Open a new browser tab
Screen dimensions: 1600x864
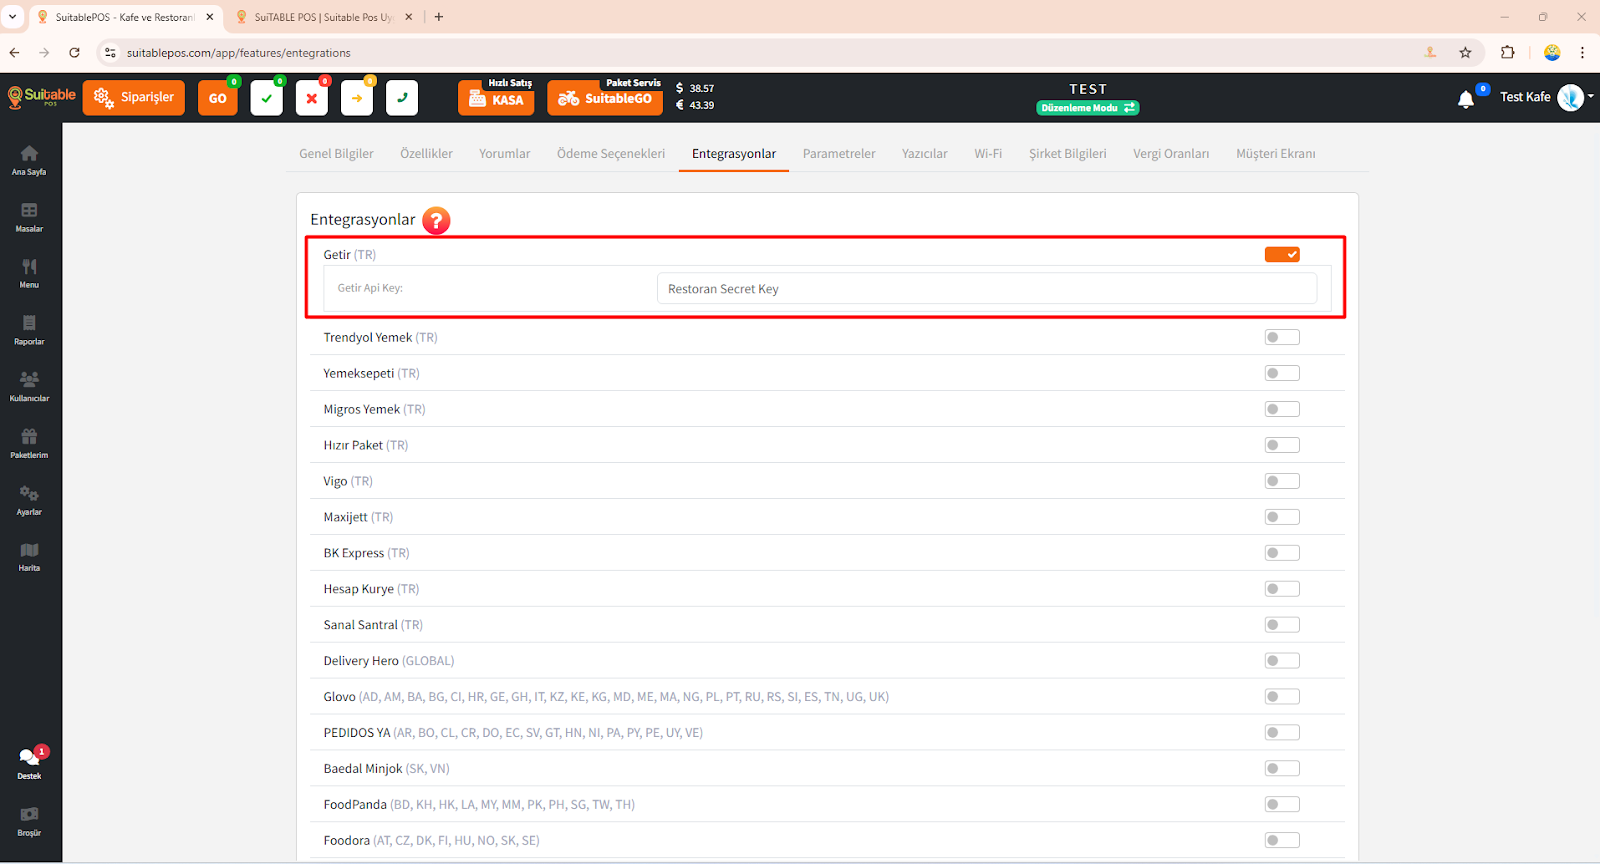(x=439, y=17)
